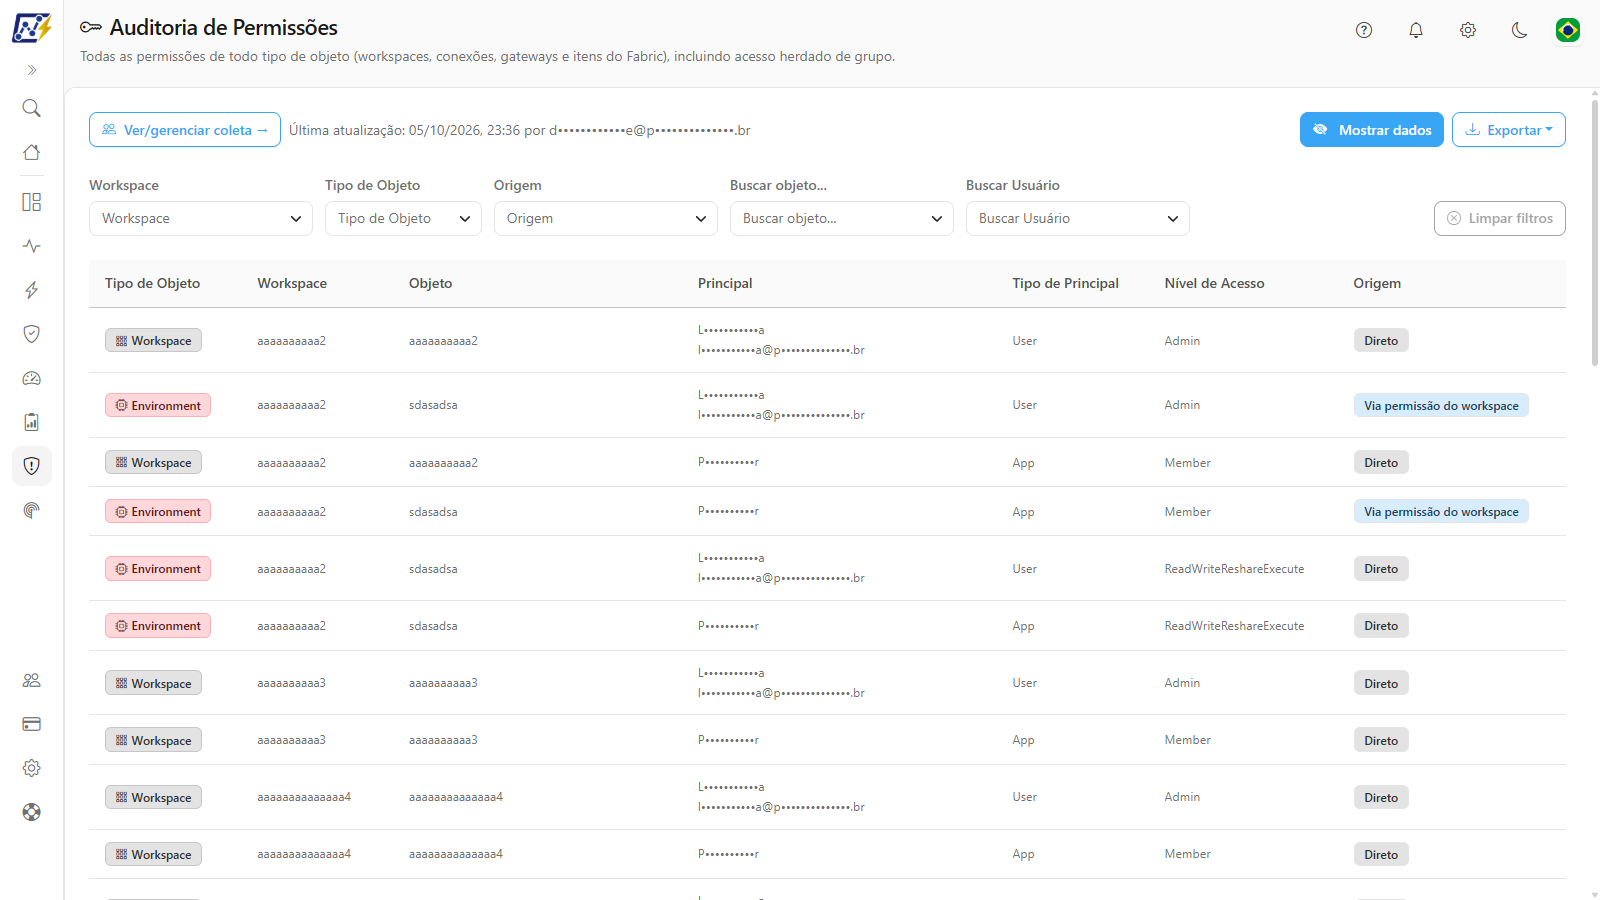
Task: Click the app logo in the sidebar
Action: [x=31, y=28]
